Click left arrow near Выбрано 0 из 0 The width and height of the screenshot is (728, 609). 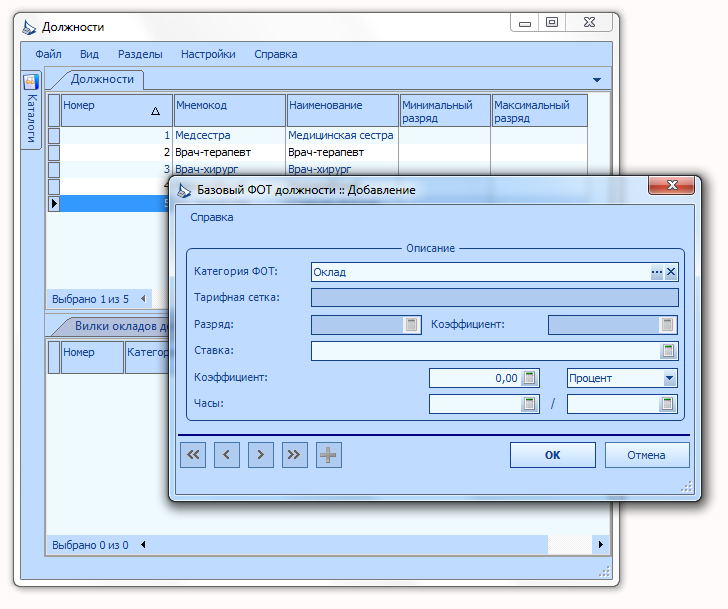tap(143, 544)
